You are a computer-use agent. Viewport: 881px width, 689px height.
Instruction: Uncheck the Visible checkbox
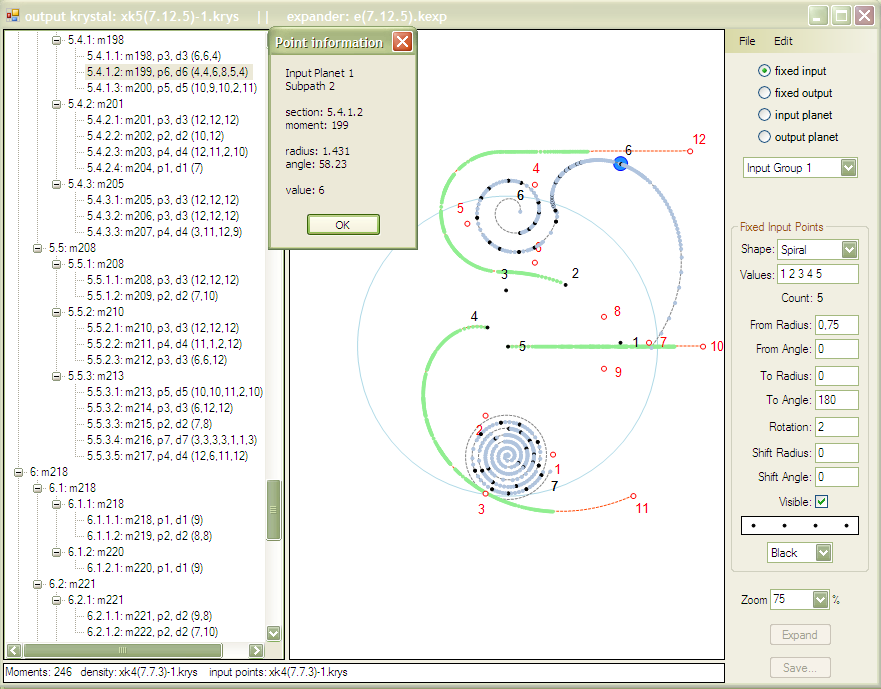click(821, 501)
